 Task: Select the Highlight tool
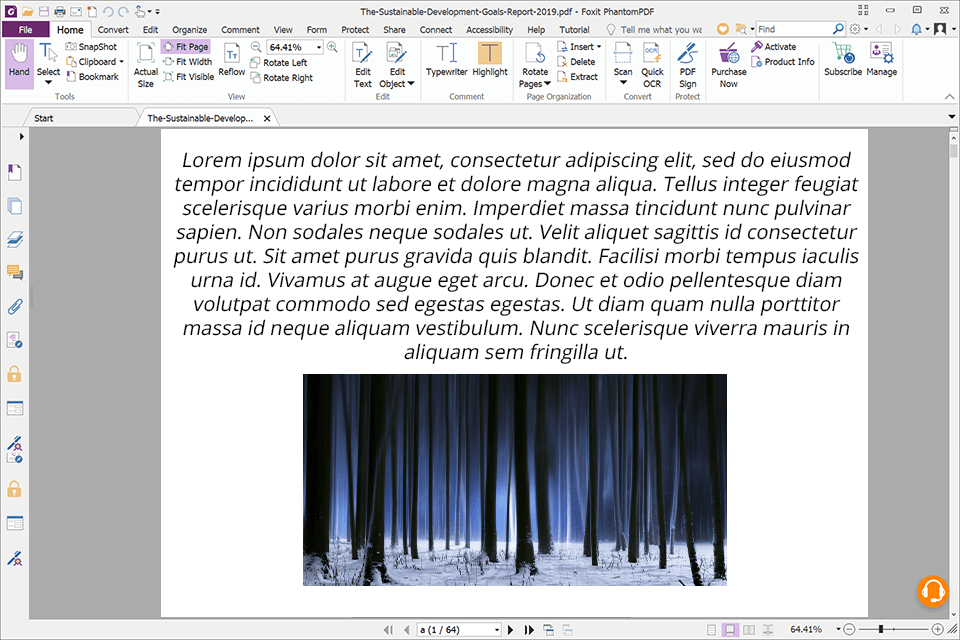click(490, 60)
